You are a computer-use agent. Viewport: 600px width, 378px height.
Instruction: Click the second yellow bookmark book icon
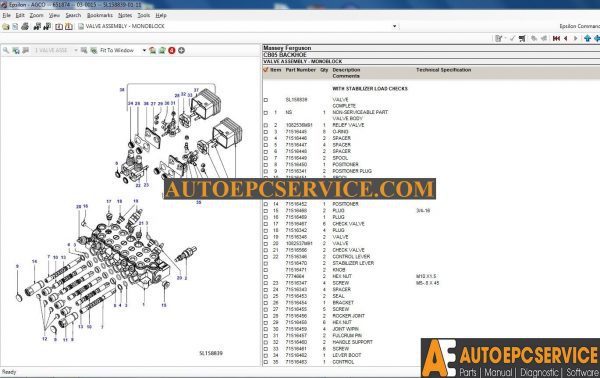pos(68,26)
